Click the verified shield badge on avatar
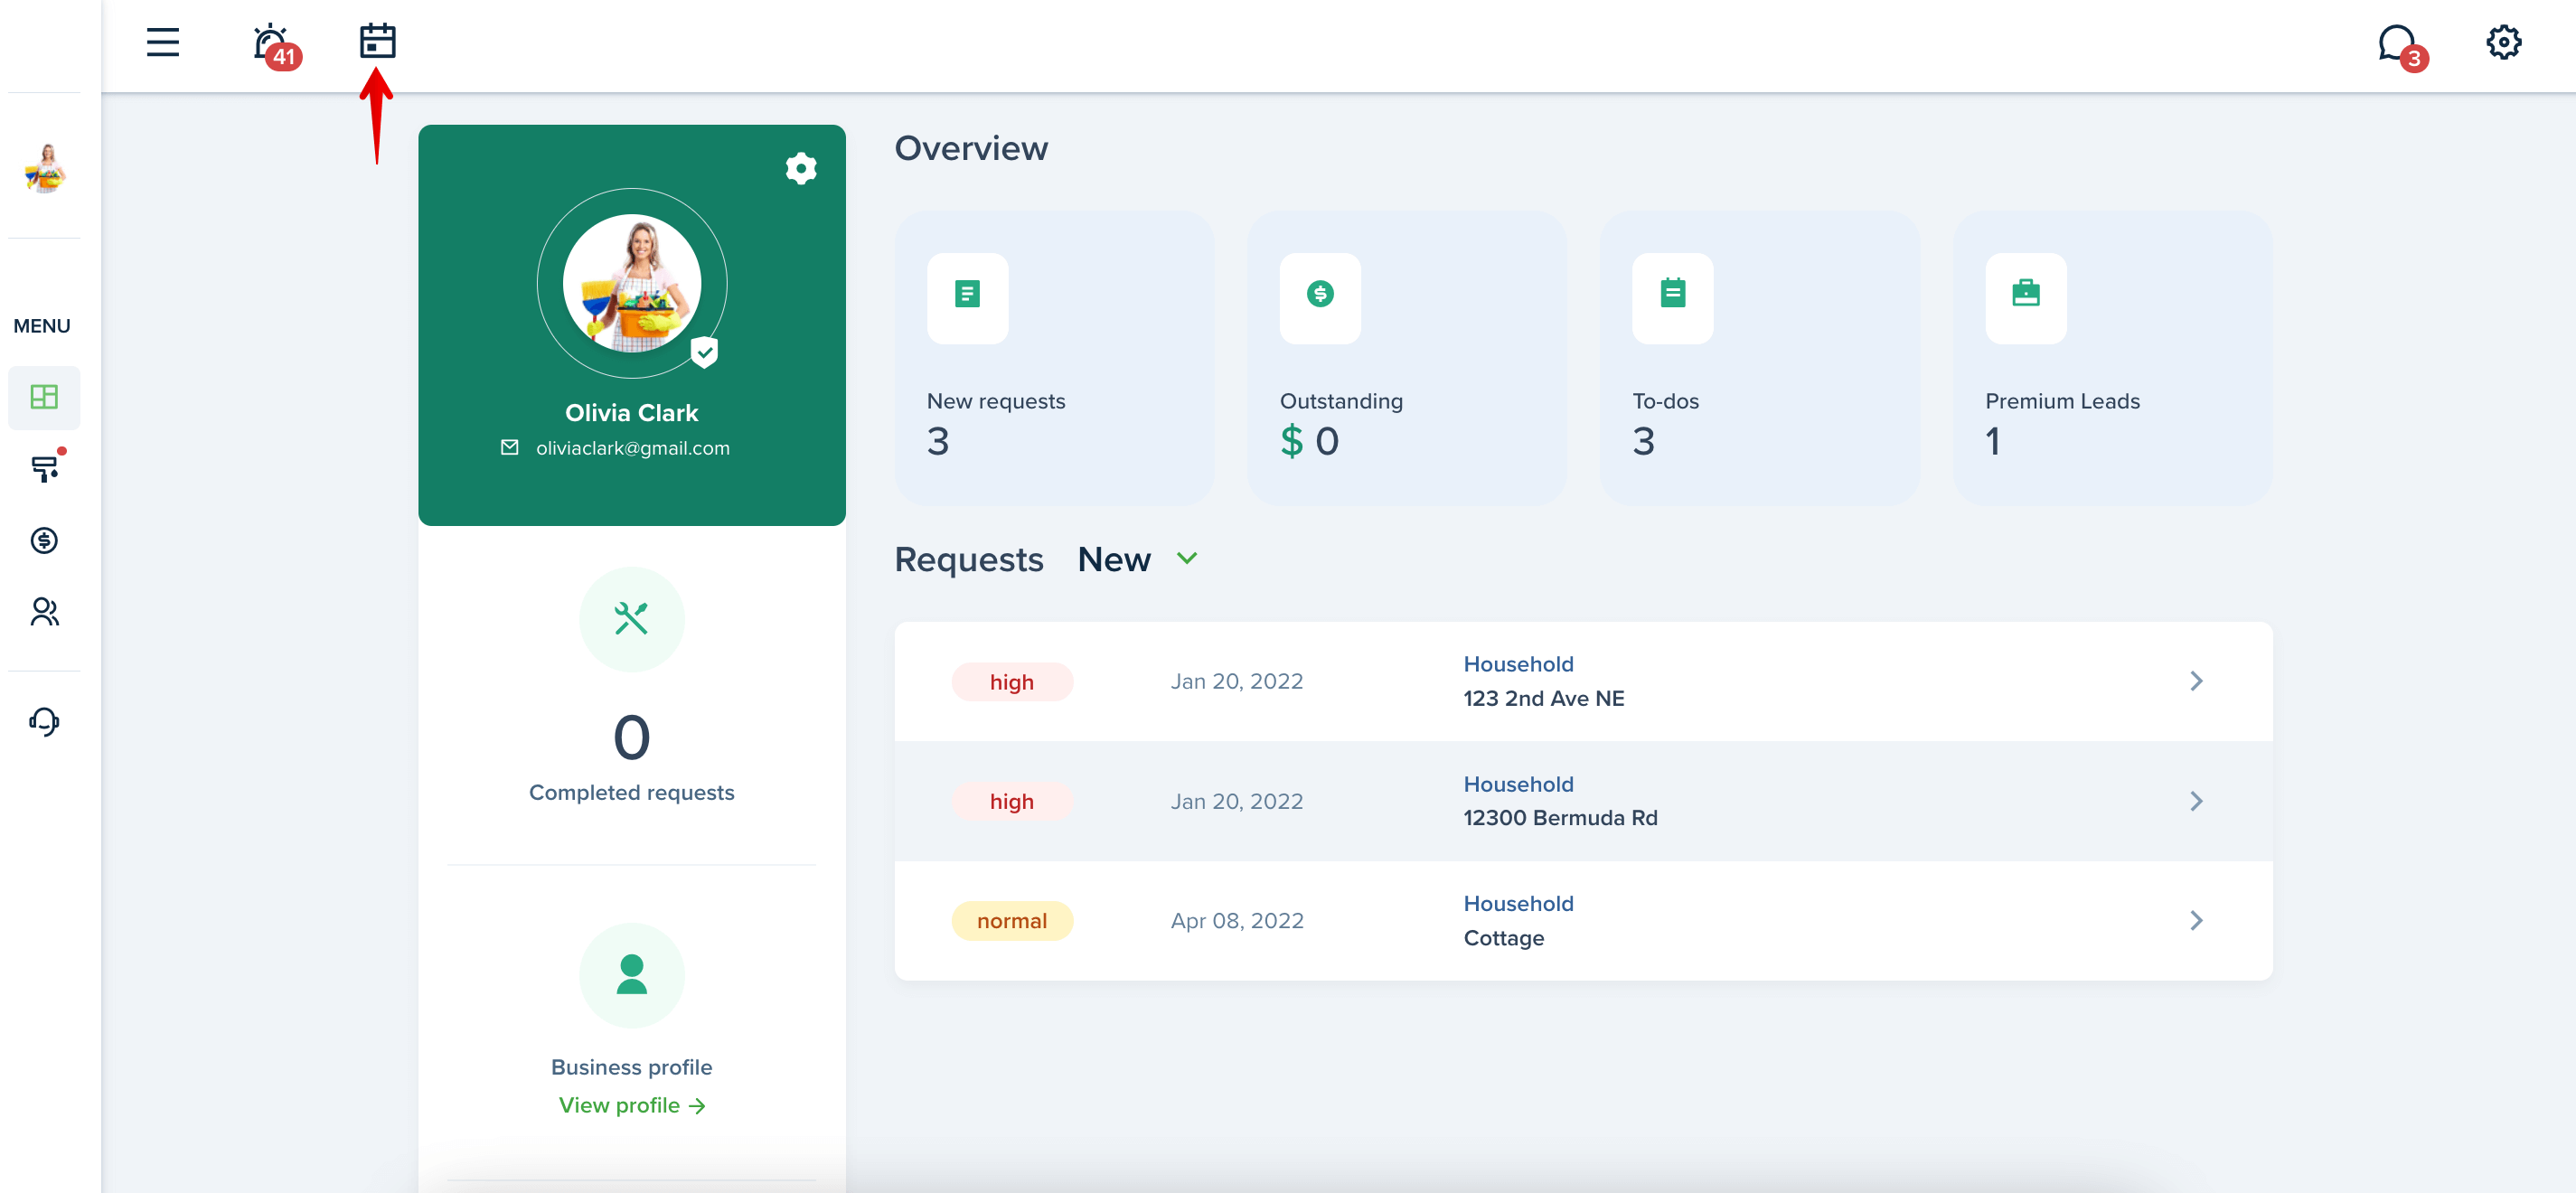The width and height of the screenshot is (2576, 1193). [x=704, y=352]
